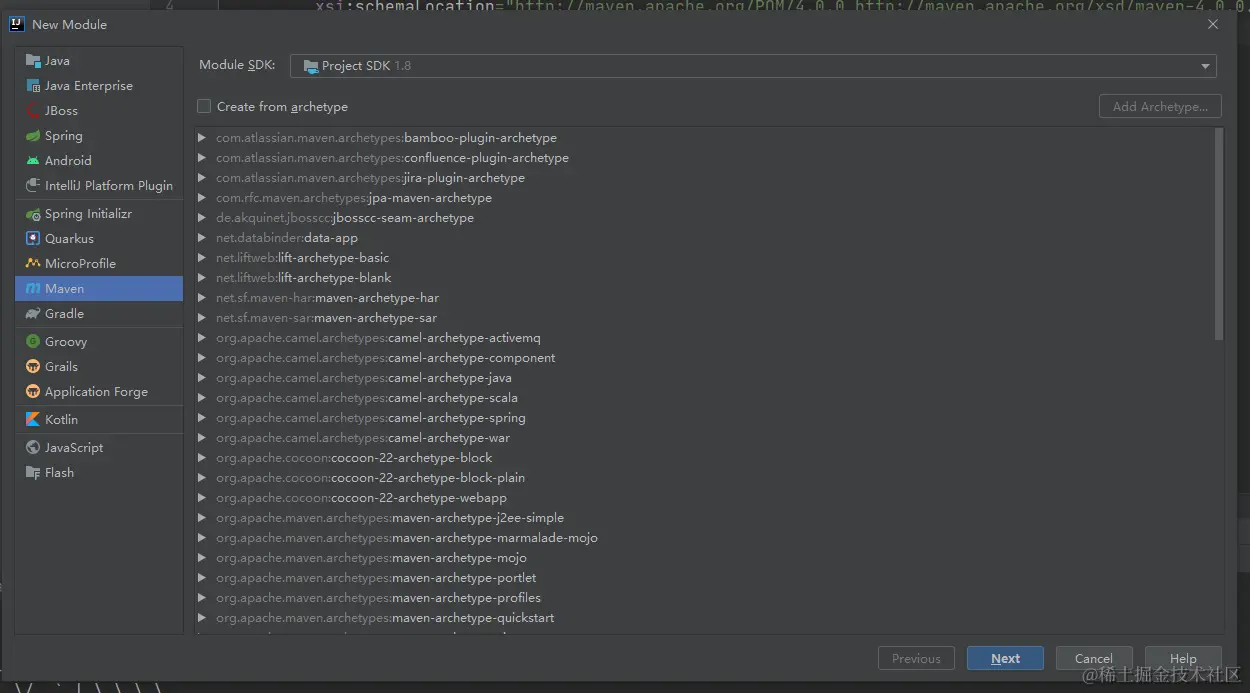Choose the Quarkus icon
This screenshot has width=1250, height=693.
coord(33,239)
